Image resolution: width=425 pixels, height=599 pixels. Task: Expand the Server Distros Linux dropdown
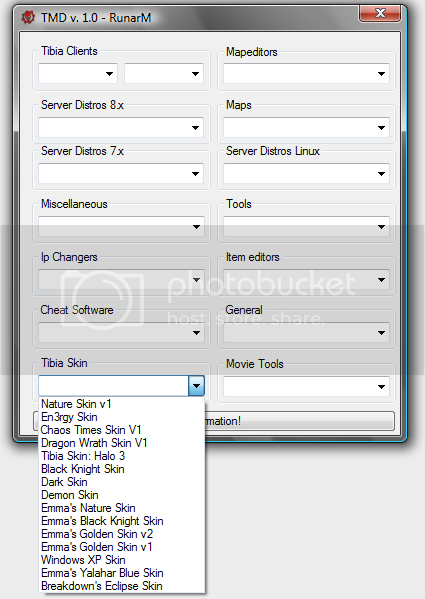(306, 173)
